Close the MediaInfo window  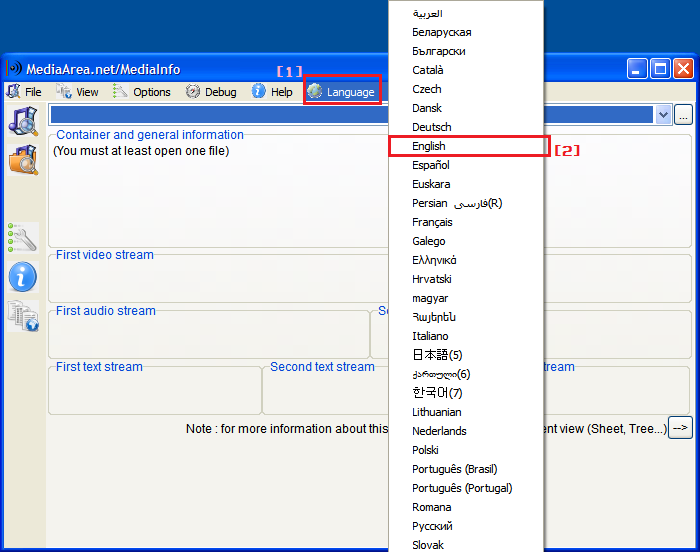[683, 69]
